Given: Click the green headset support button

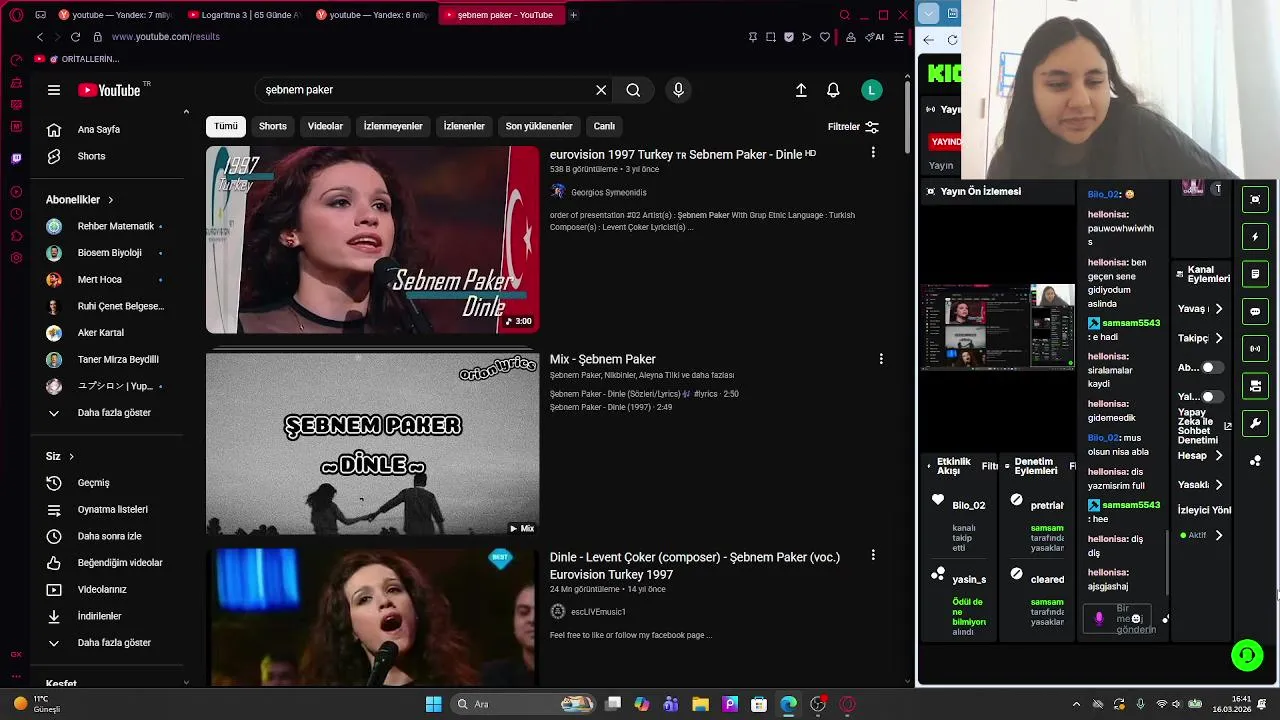Looking at the screenshot, I should point(1247,655).
